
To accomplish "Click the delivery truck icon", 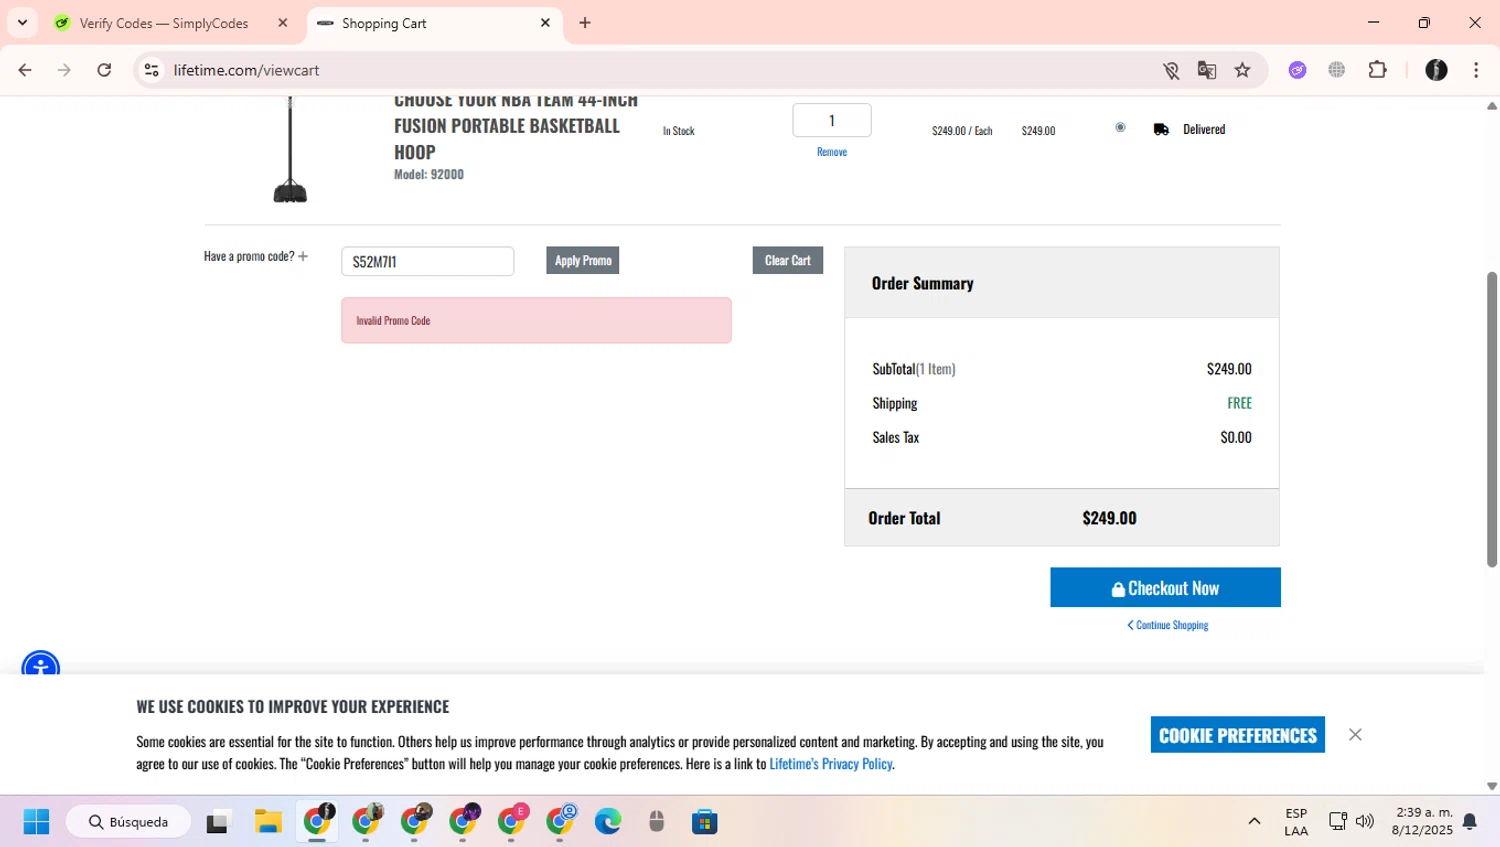I will [1161, 129].
